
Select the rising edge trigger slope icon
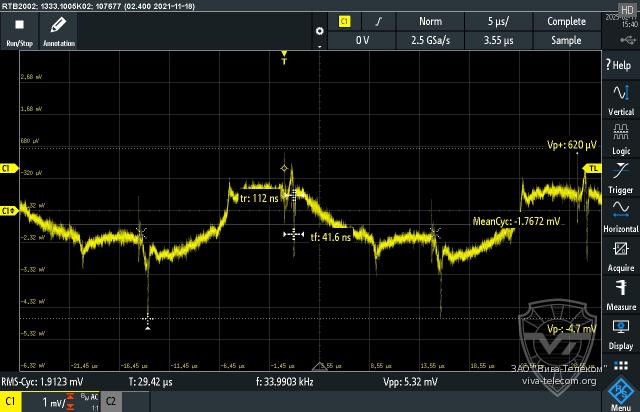[x=379, y=21]
